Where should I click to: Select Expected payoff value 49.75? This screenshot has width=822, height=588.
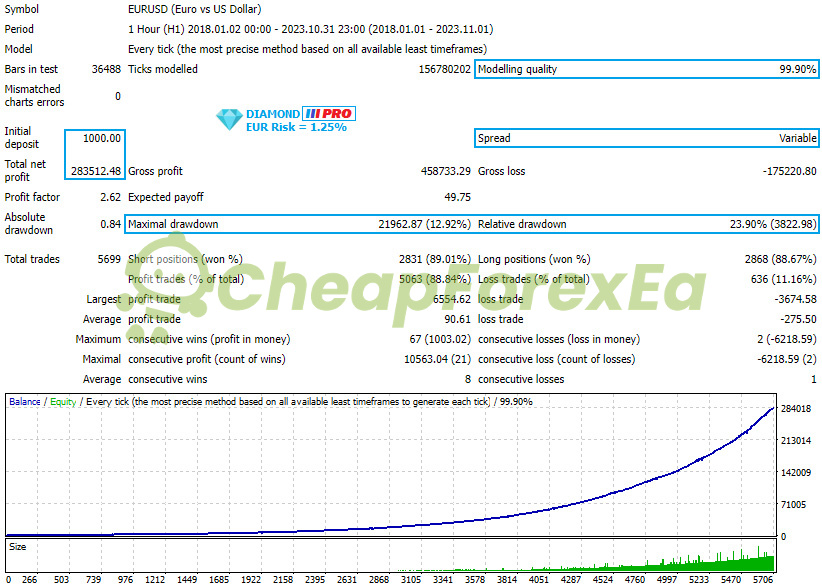457,198
